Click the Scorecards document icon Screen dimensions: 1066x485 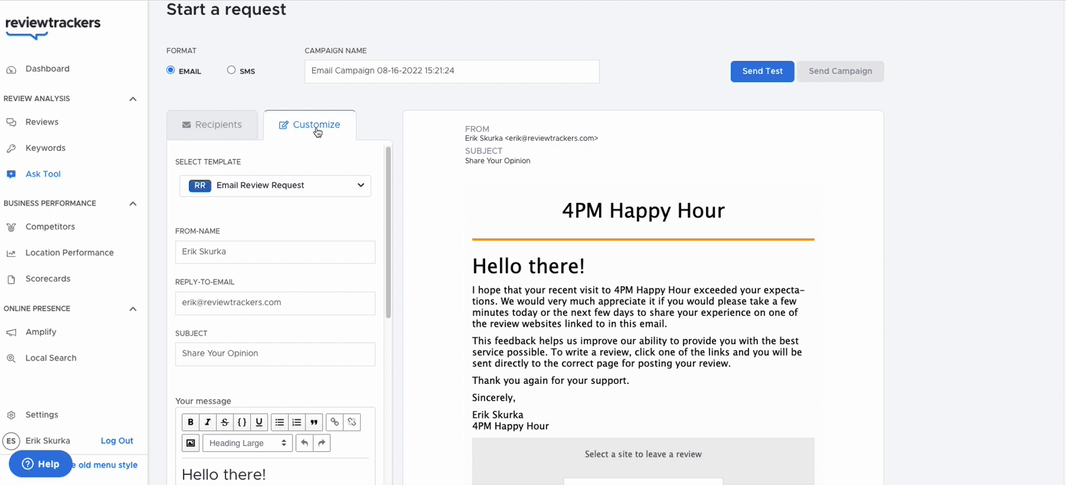click(11, 279)
